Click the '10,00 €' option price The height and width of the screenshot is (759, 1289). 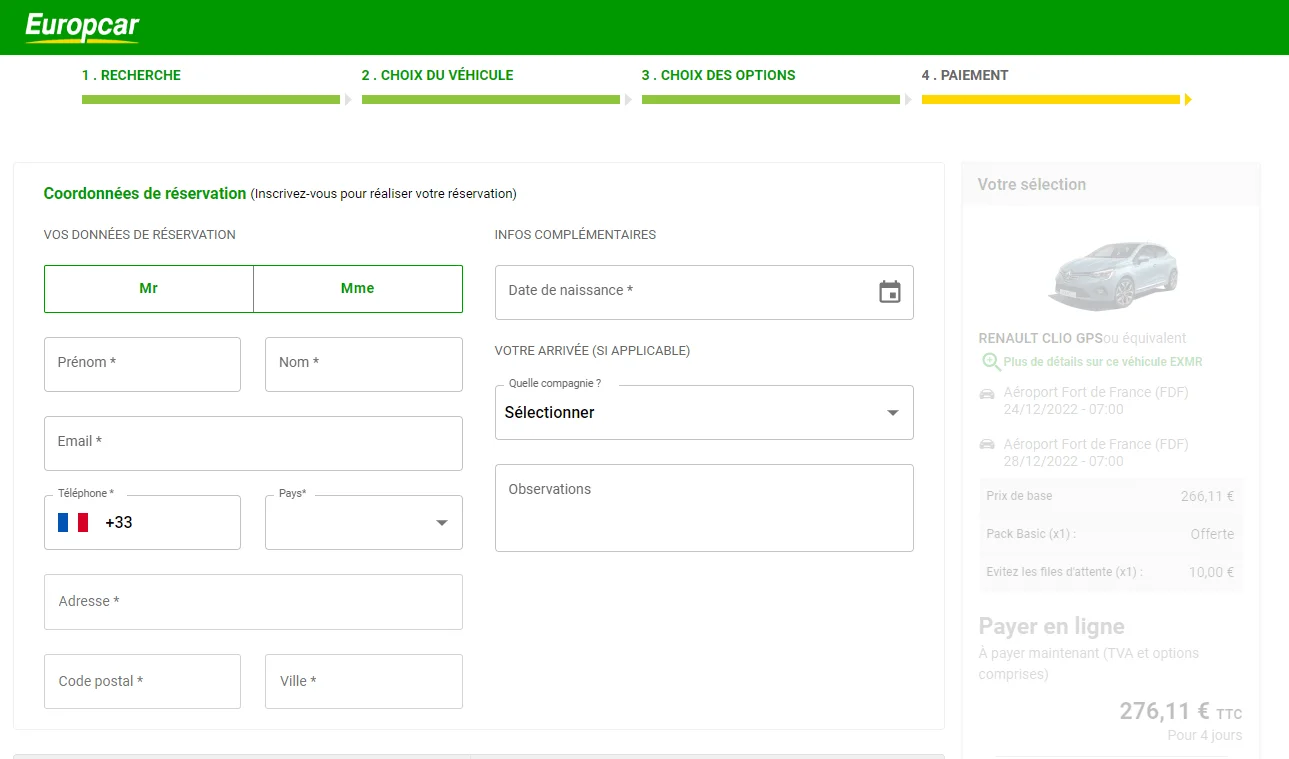coord(1211,572)
